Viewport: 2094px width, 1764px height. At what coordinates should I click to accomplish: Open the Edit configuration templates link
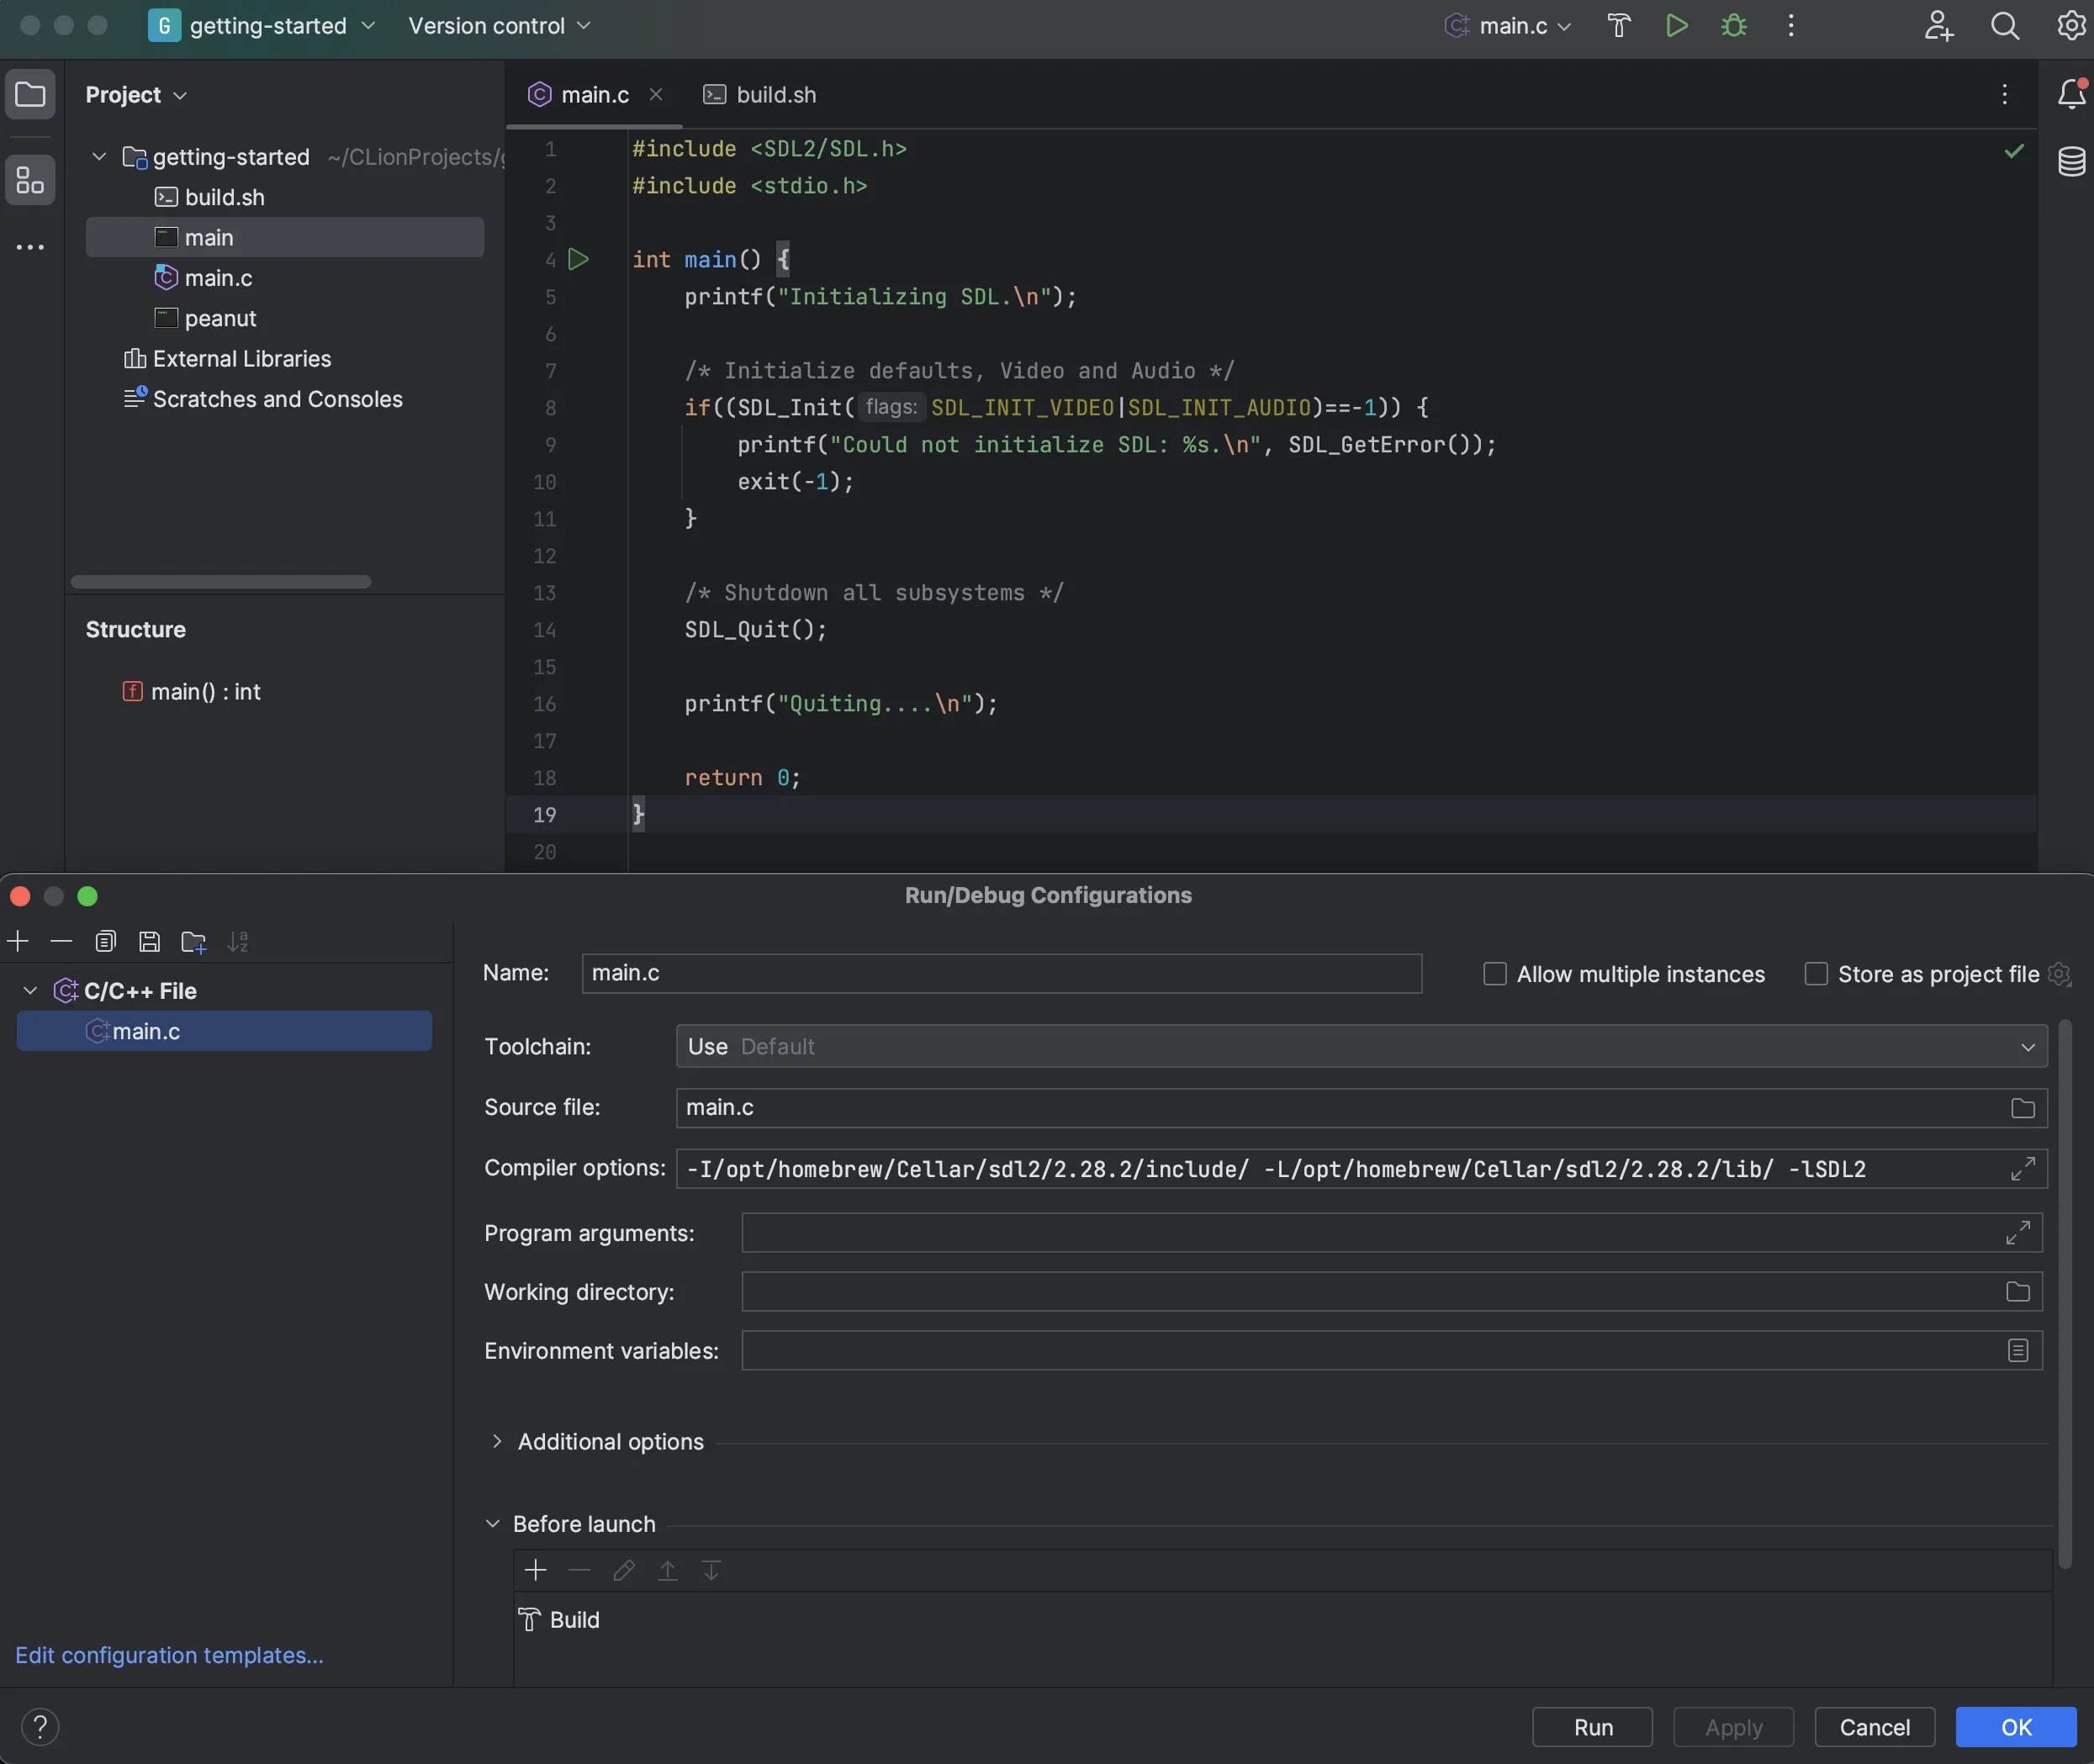tap(169, 1656)
